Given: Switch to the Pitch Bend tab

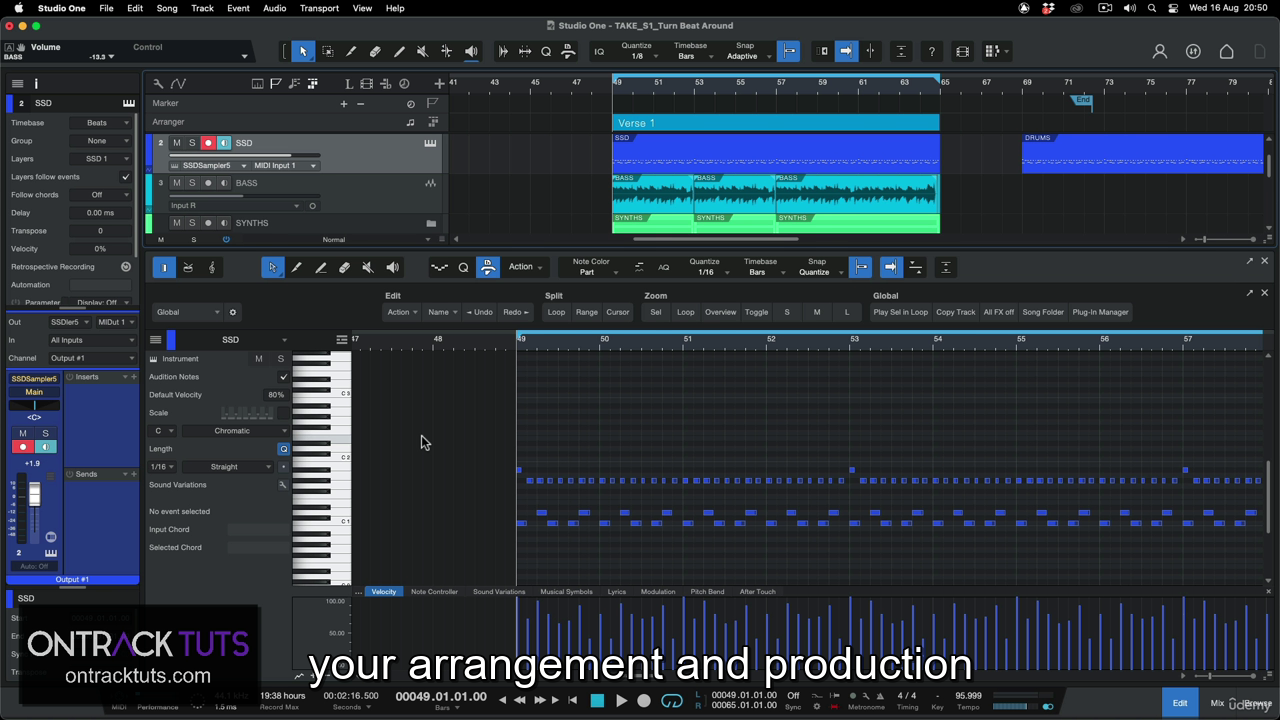Looking at the screenshot, I should [707, 592].
